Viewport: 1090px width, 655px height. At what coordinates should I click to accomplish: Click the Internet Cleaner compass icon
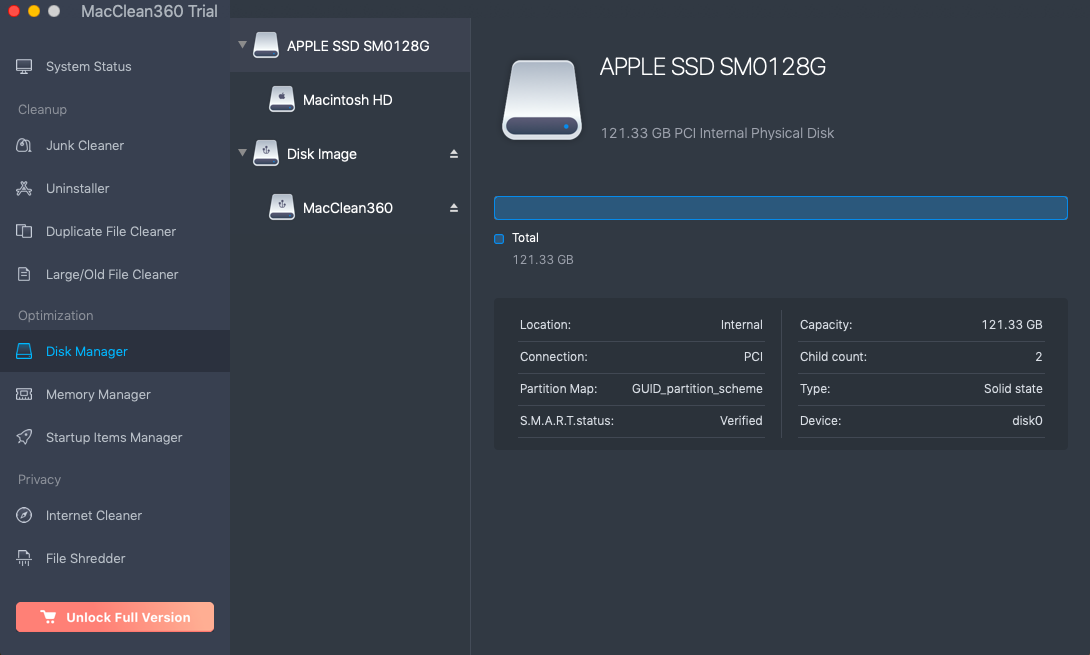coord(24,515)
